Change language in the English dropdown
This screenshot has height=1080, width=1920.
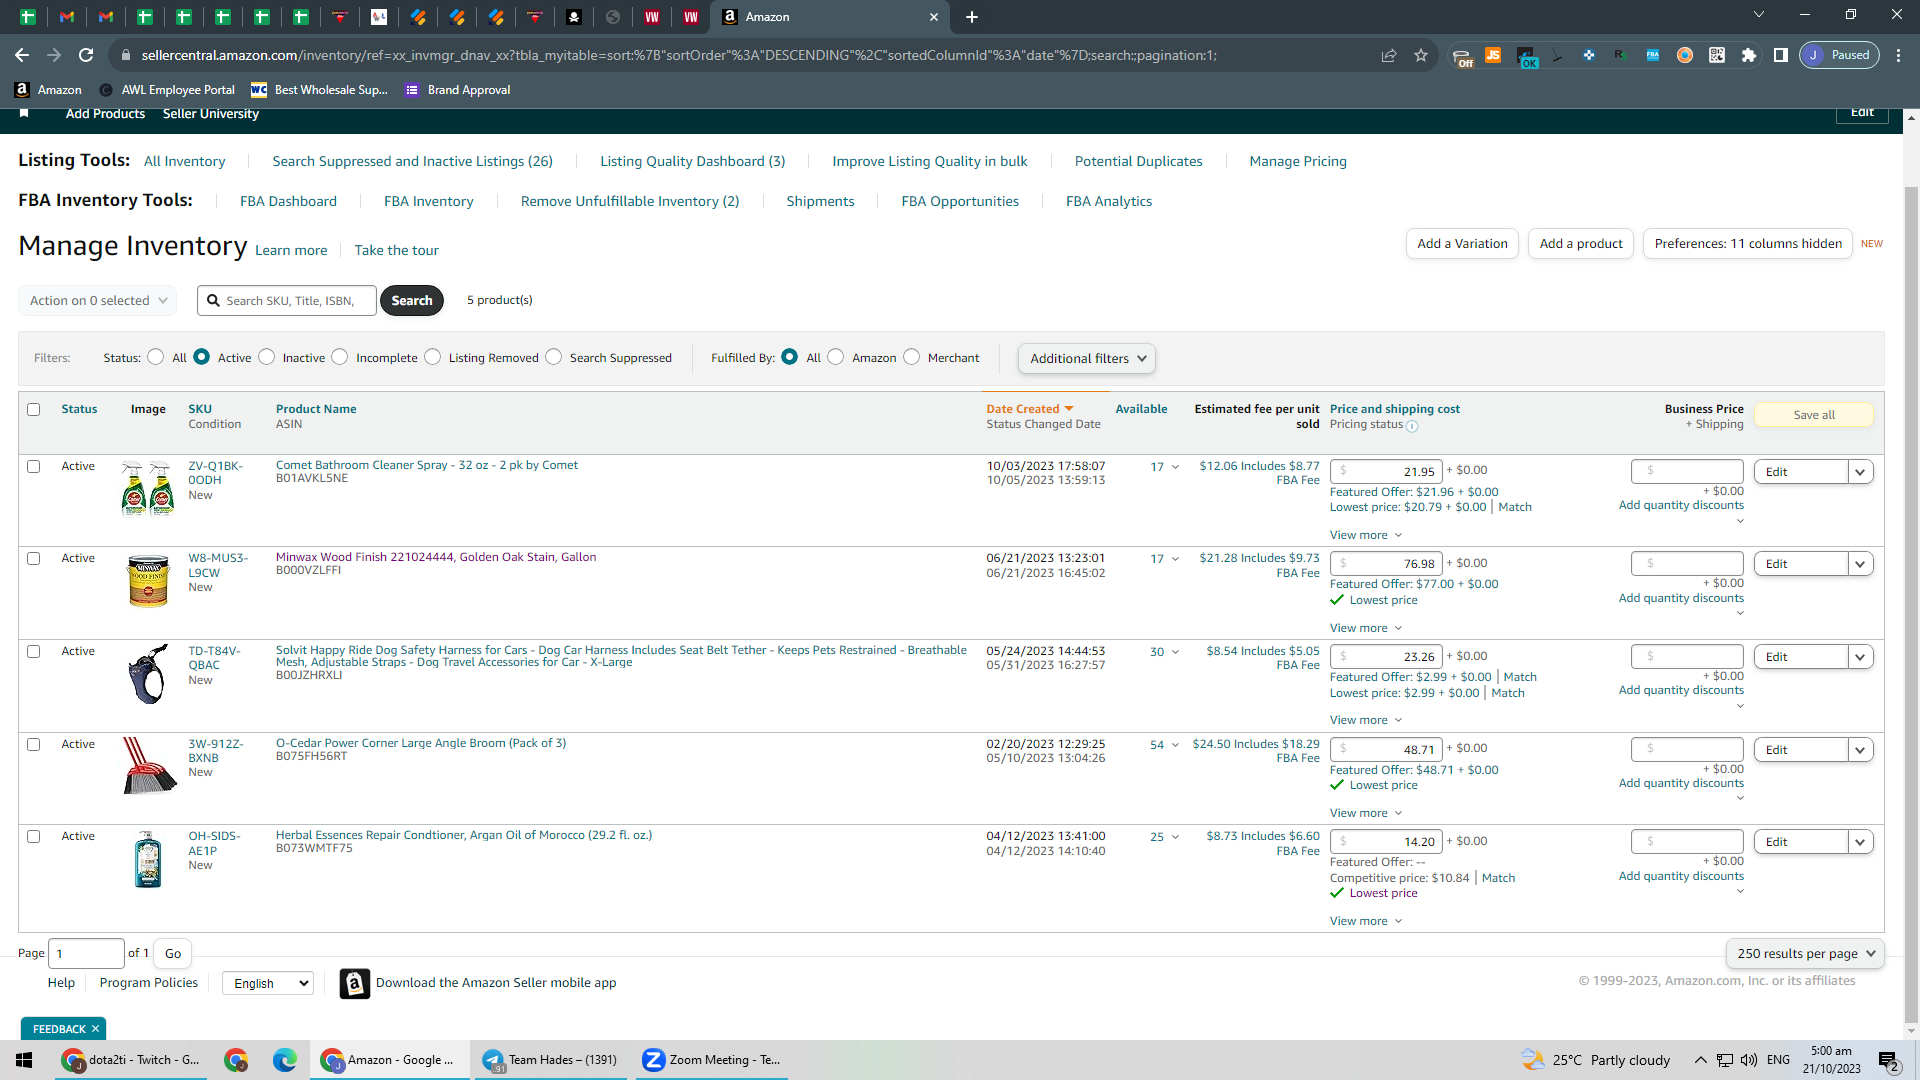coord(268,983)
